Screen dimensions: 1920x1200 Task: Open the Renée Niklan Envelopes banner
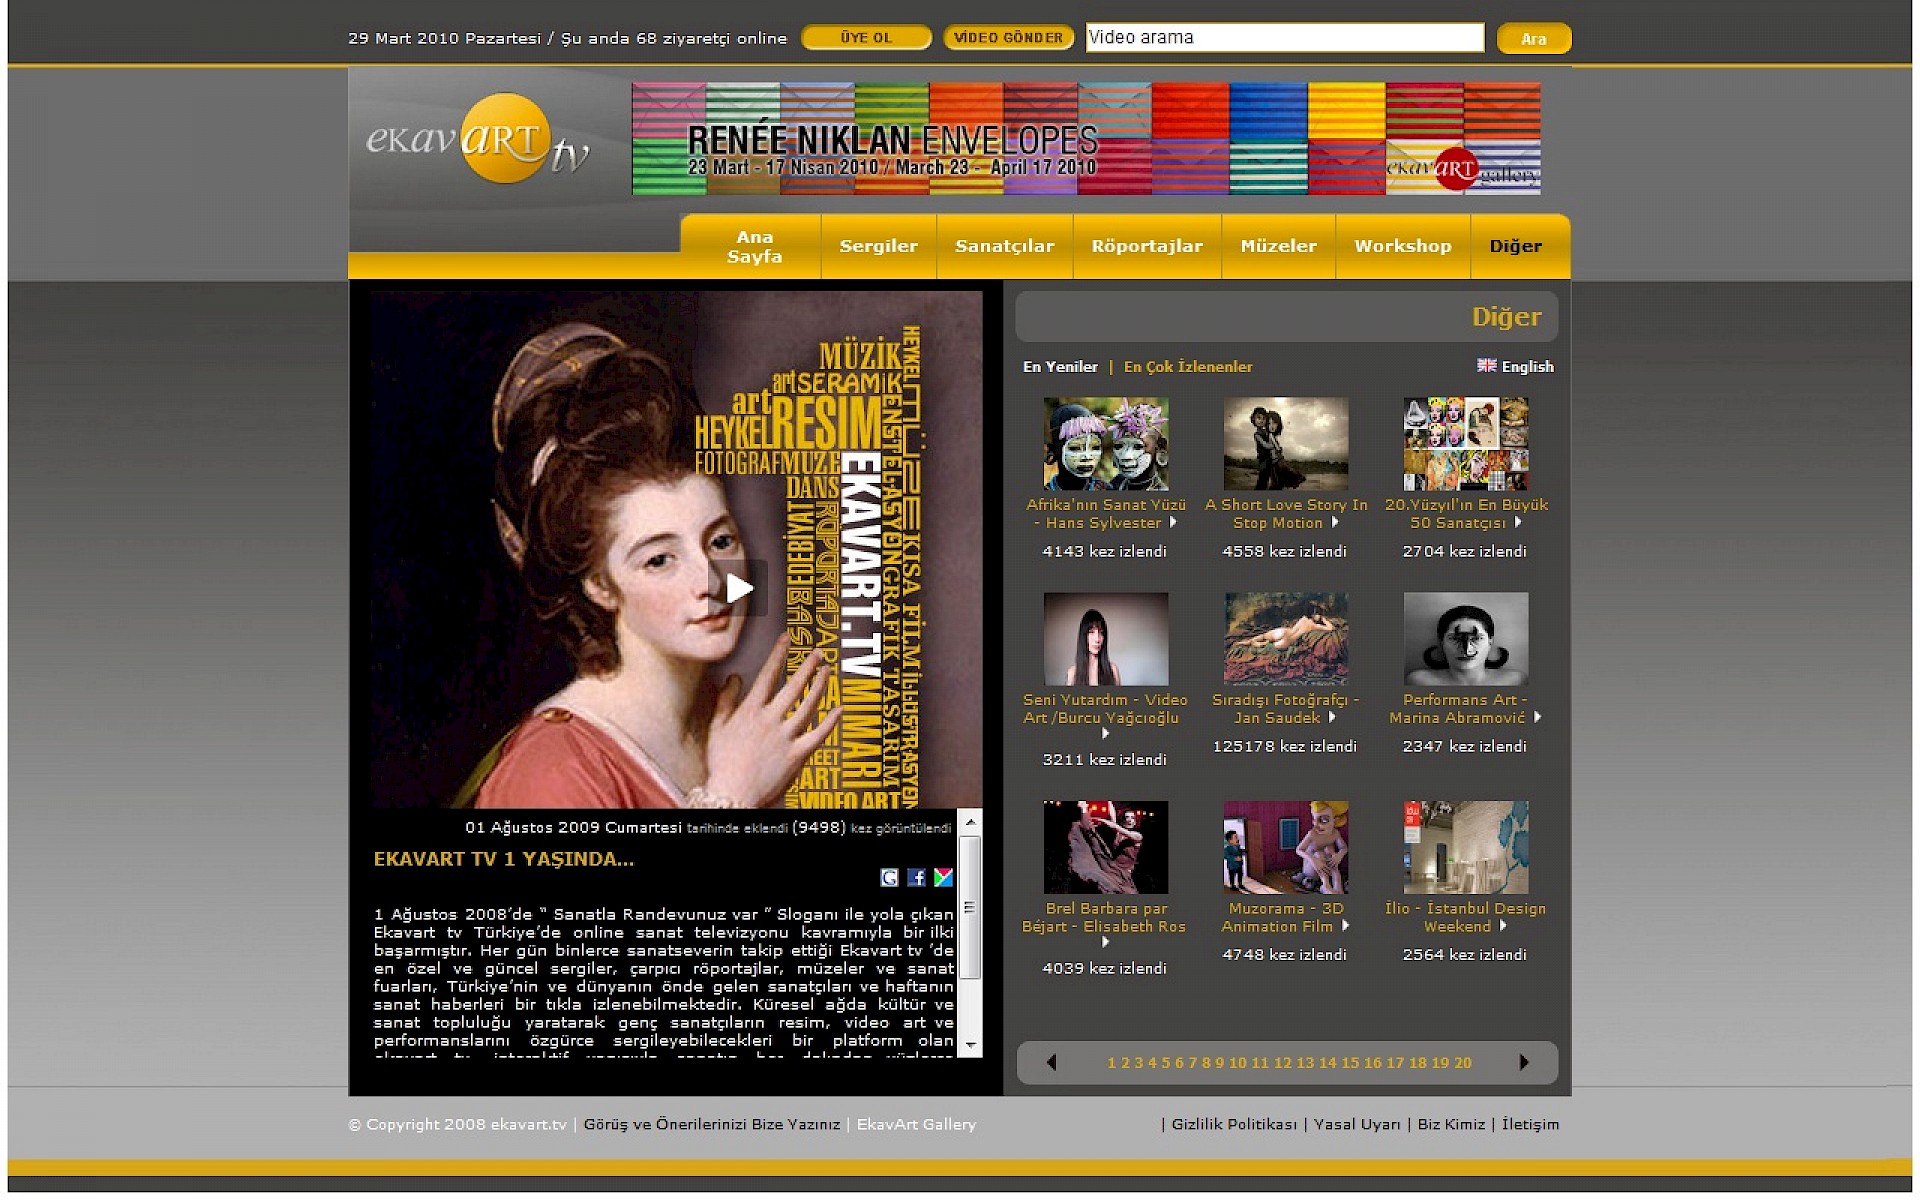pyautogui.click(x=1085, y=139)
